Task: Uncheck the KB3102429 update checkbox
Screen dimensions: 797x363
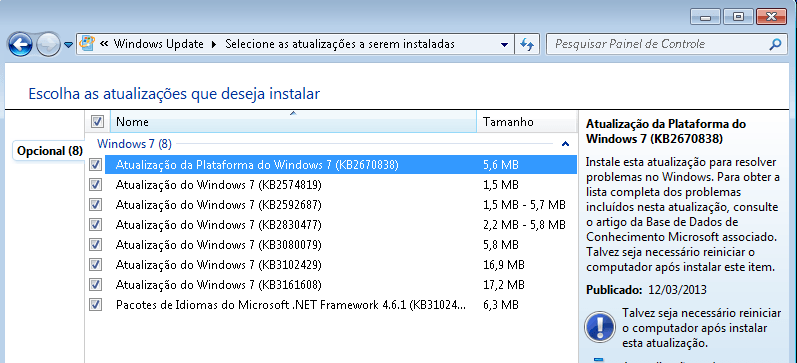Action: 95,264
